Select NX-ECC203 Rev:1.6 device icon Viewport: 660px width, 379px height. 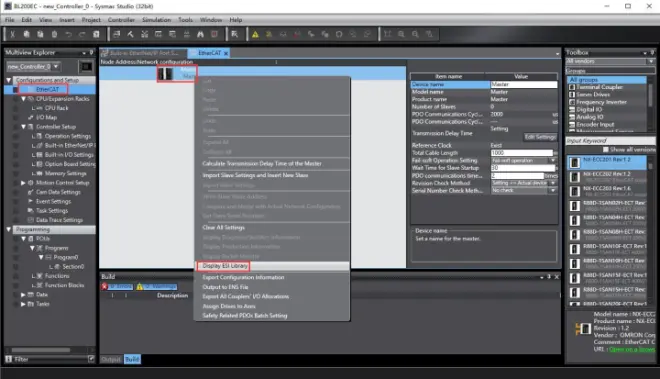(575, 191)
